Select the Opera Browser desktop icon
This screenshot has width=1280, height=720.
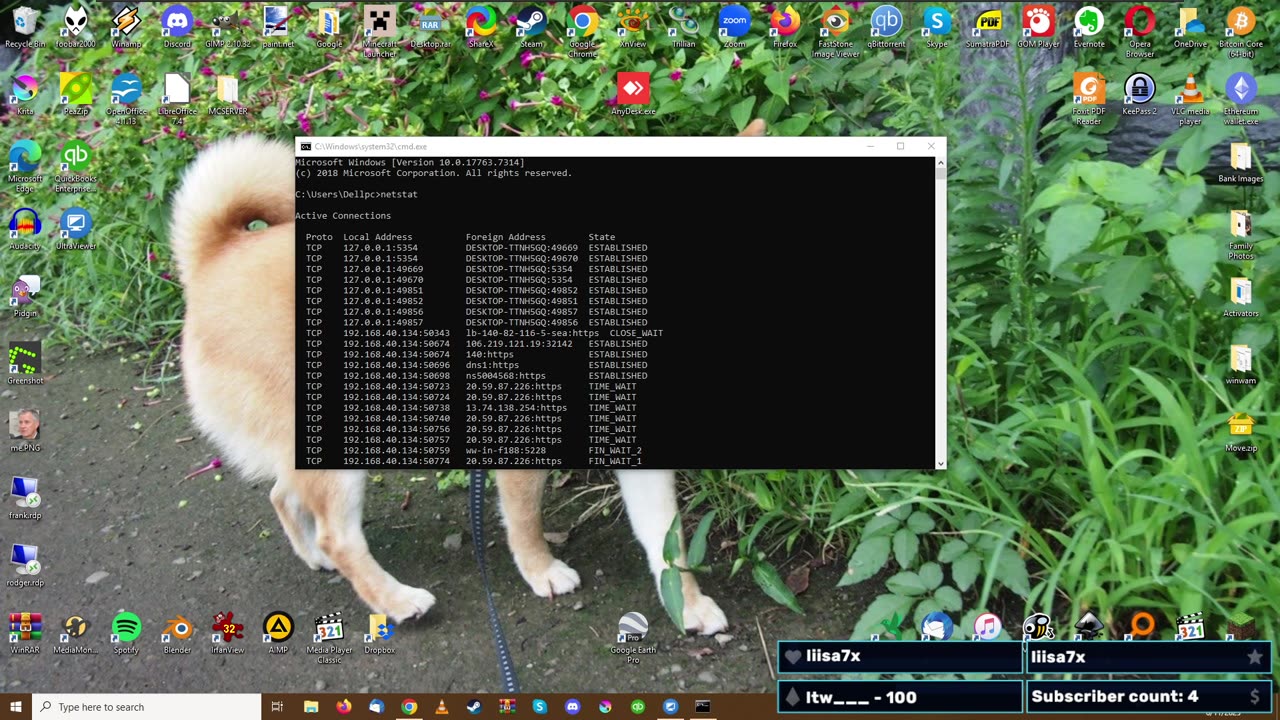[1139, 30]
